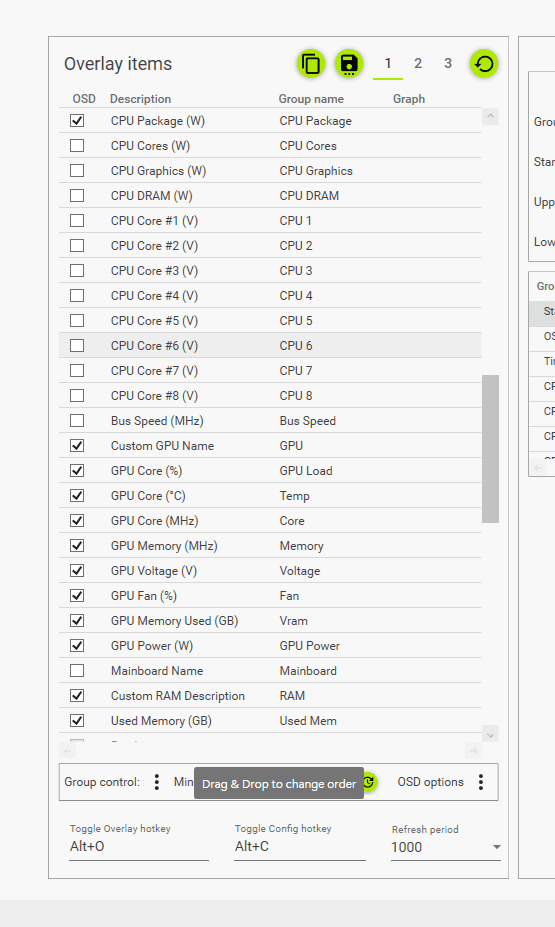555x927 pixels.
Task: Click the green reset overlay icon
Action: [x=484, y=63]
